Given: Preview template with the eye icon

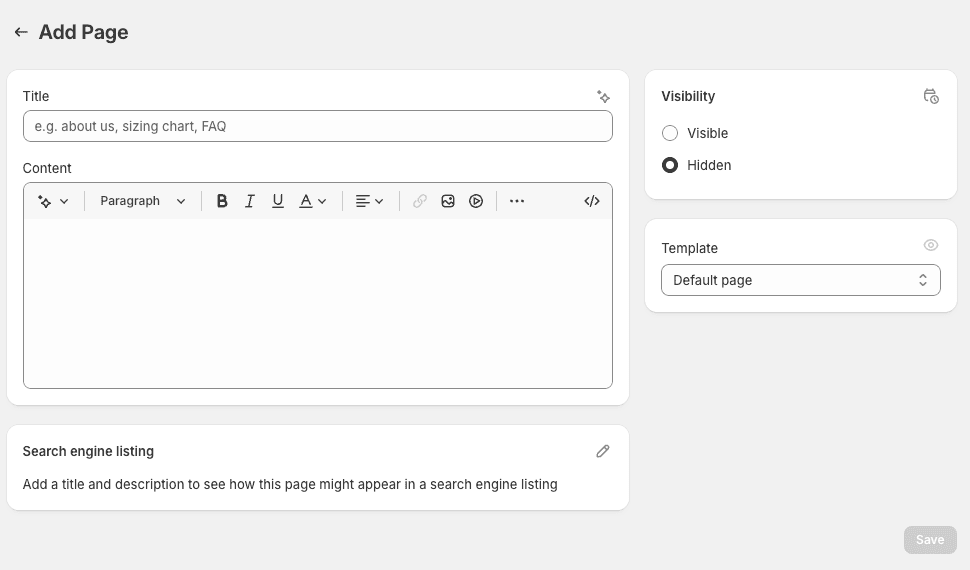Looking at the screenshot, I should click(x=931, y=245).
